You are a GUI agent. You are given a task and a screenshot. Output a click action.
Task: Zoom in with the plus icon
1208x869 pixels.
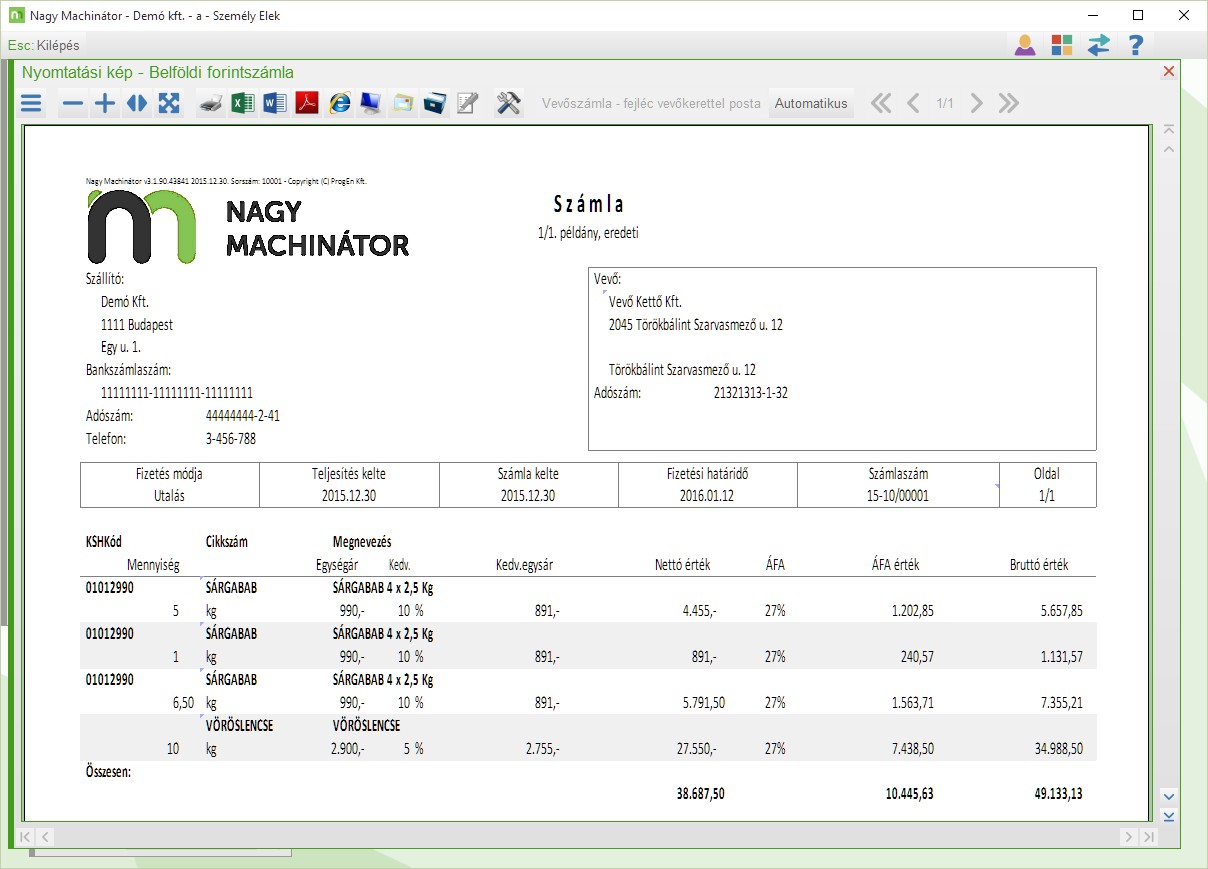(x=104, y=104)
